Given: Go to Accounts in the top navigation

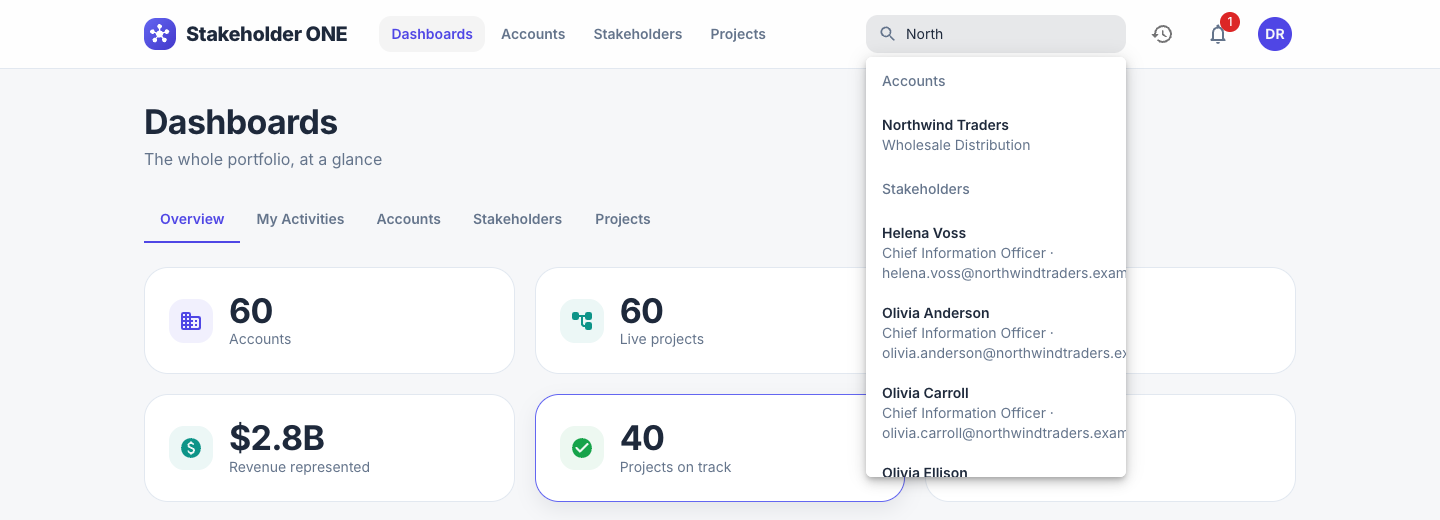Looking at the screenshot, I should pyautogui.click(x=533, y=34).
